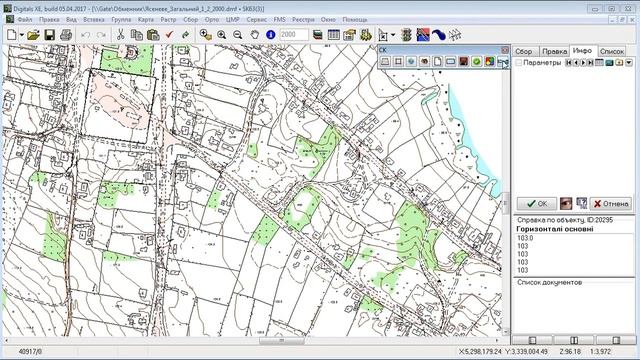The image size is (640, 360).
Task: Open the dropdown arrow at Info panel right
Action: (x=629, y=63)
